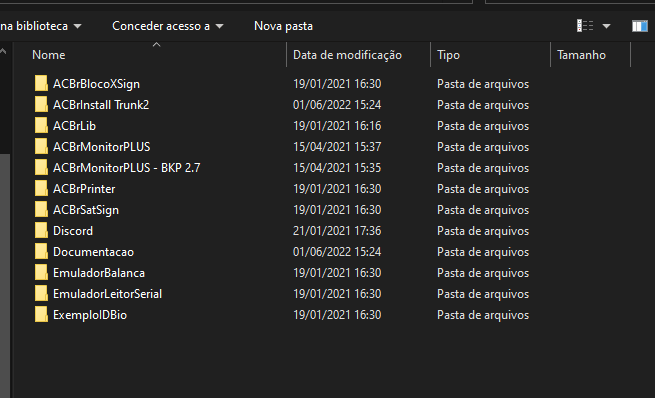Click the Discord folder icon
The width and height of the screenshot is (655, 398).
[x=41, y=231]
